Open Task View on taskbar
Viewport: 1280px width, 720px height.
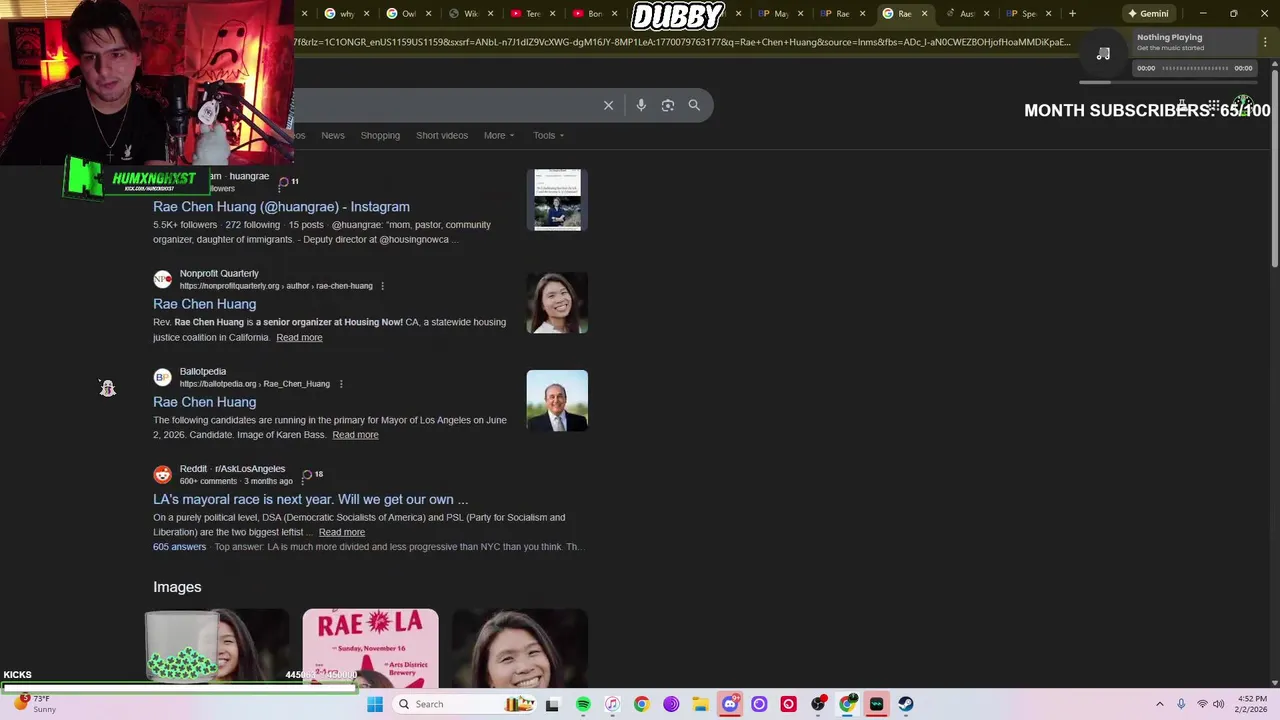[552, 704]
